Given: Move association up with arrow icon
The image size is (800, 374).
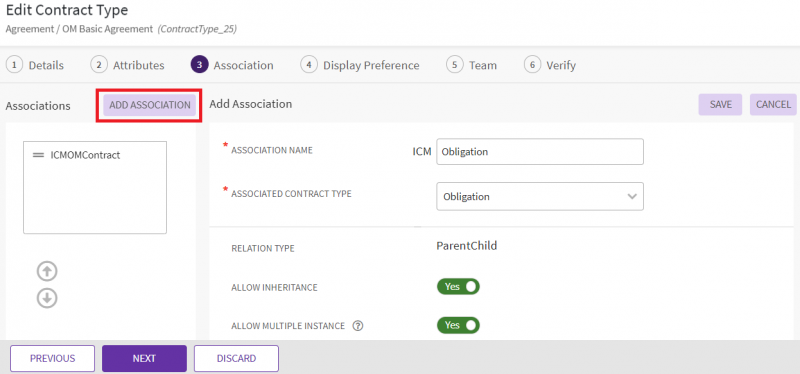Looking at the screenshot, I should pos(47,271).
